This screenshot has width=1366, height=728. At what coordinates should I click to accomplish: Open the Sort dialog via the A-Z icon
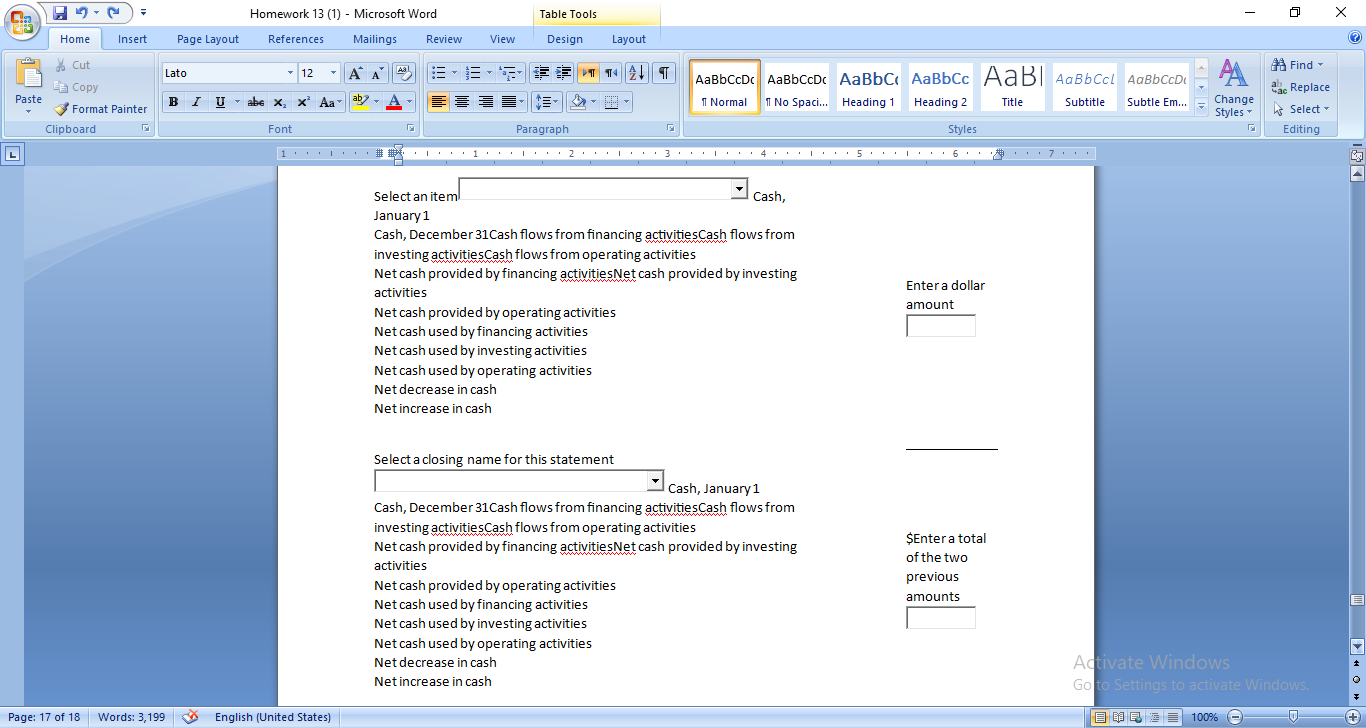pos(635,72)
